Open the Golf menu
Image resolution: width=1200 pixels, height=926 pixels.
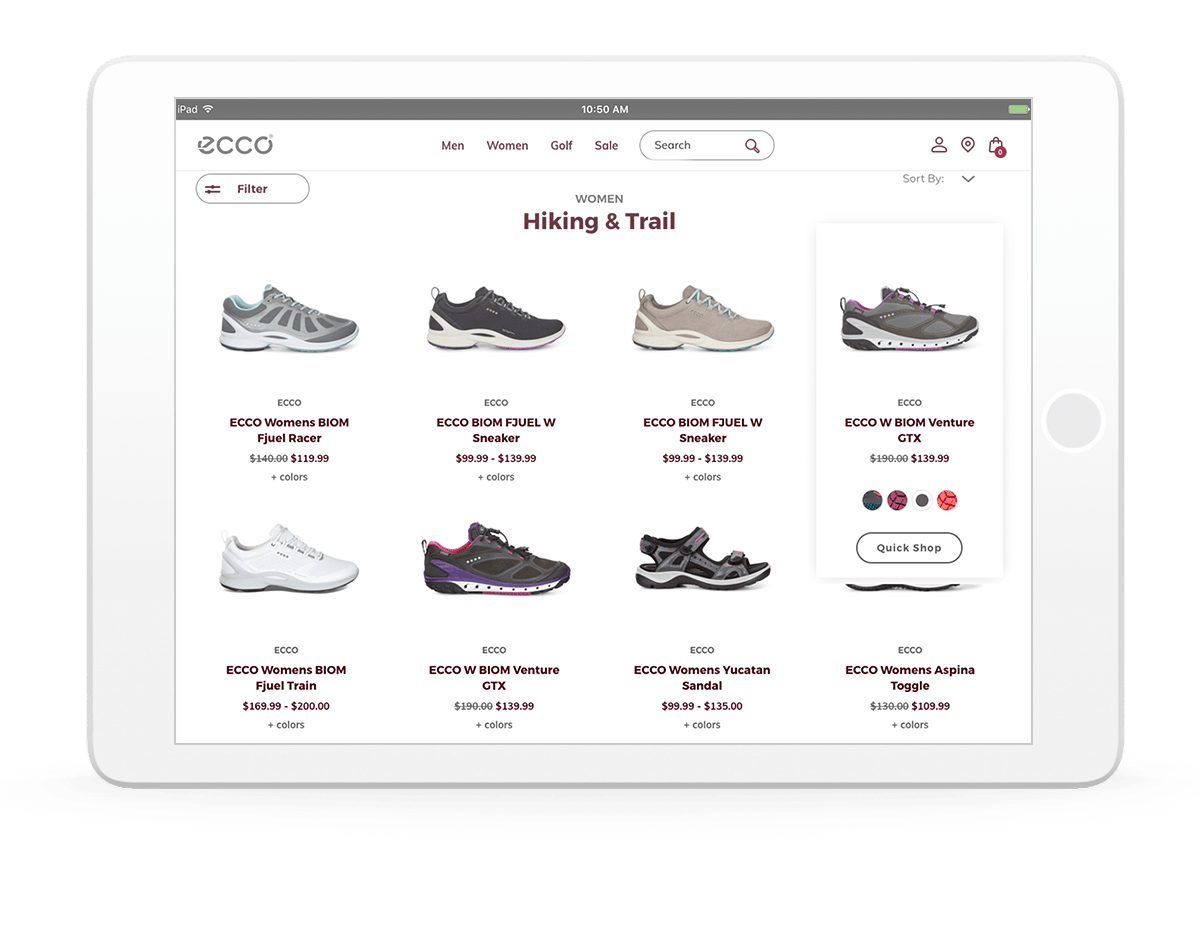(561, 146)
